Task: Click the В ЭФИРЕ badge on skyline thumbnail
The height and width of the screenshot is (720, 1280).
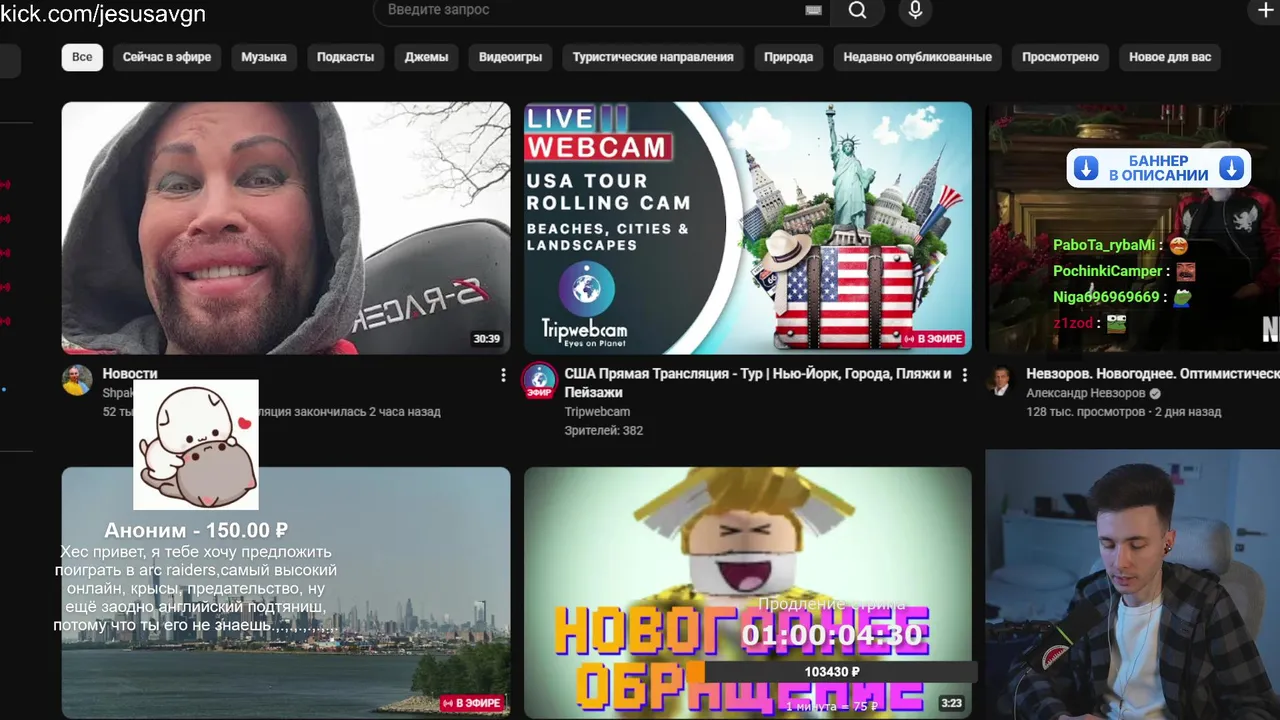Action: 471,703
